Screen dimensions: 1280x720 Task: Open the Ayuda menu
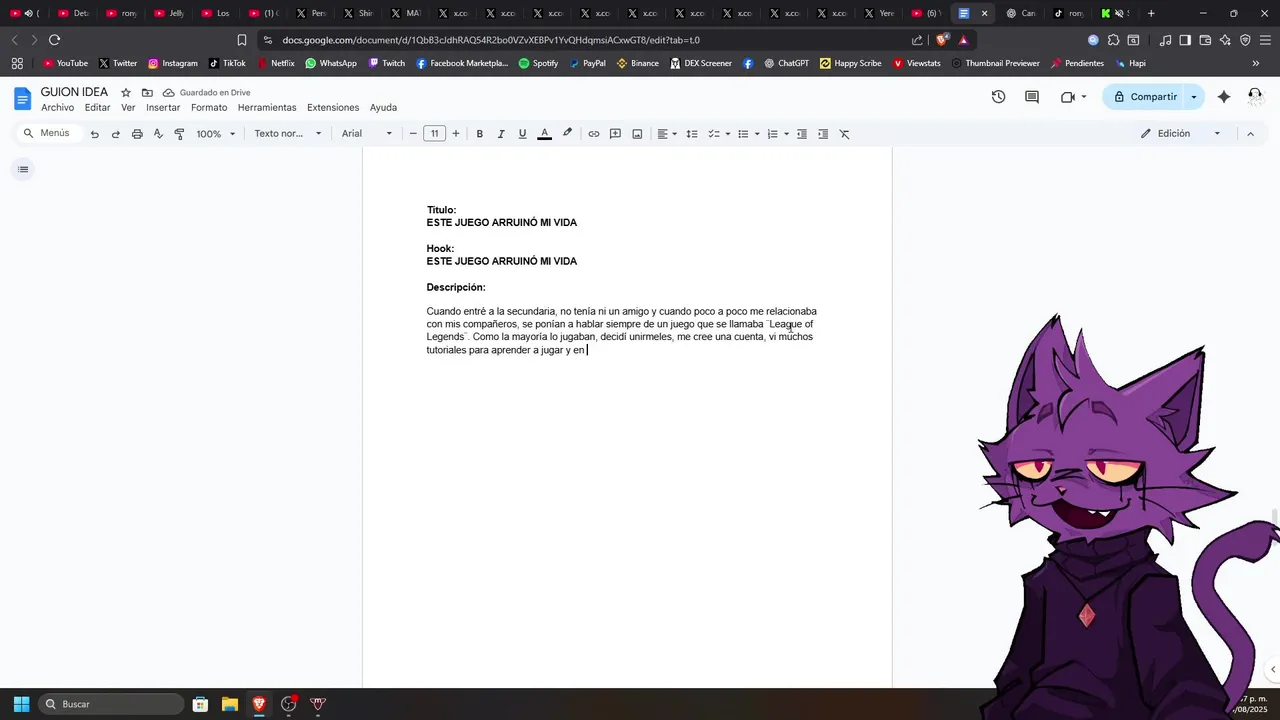pos(383,108)
